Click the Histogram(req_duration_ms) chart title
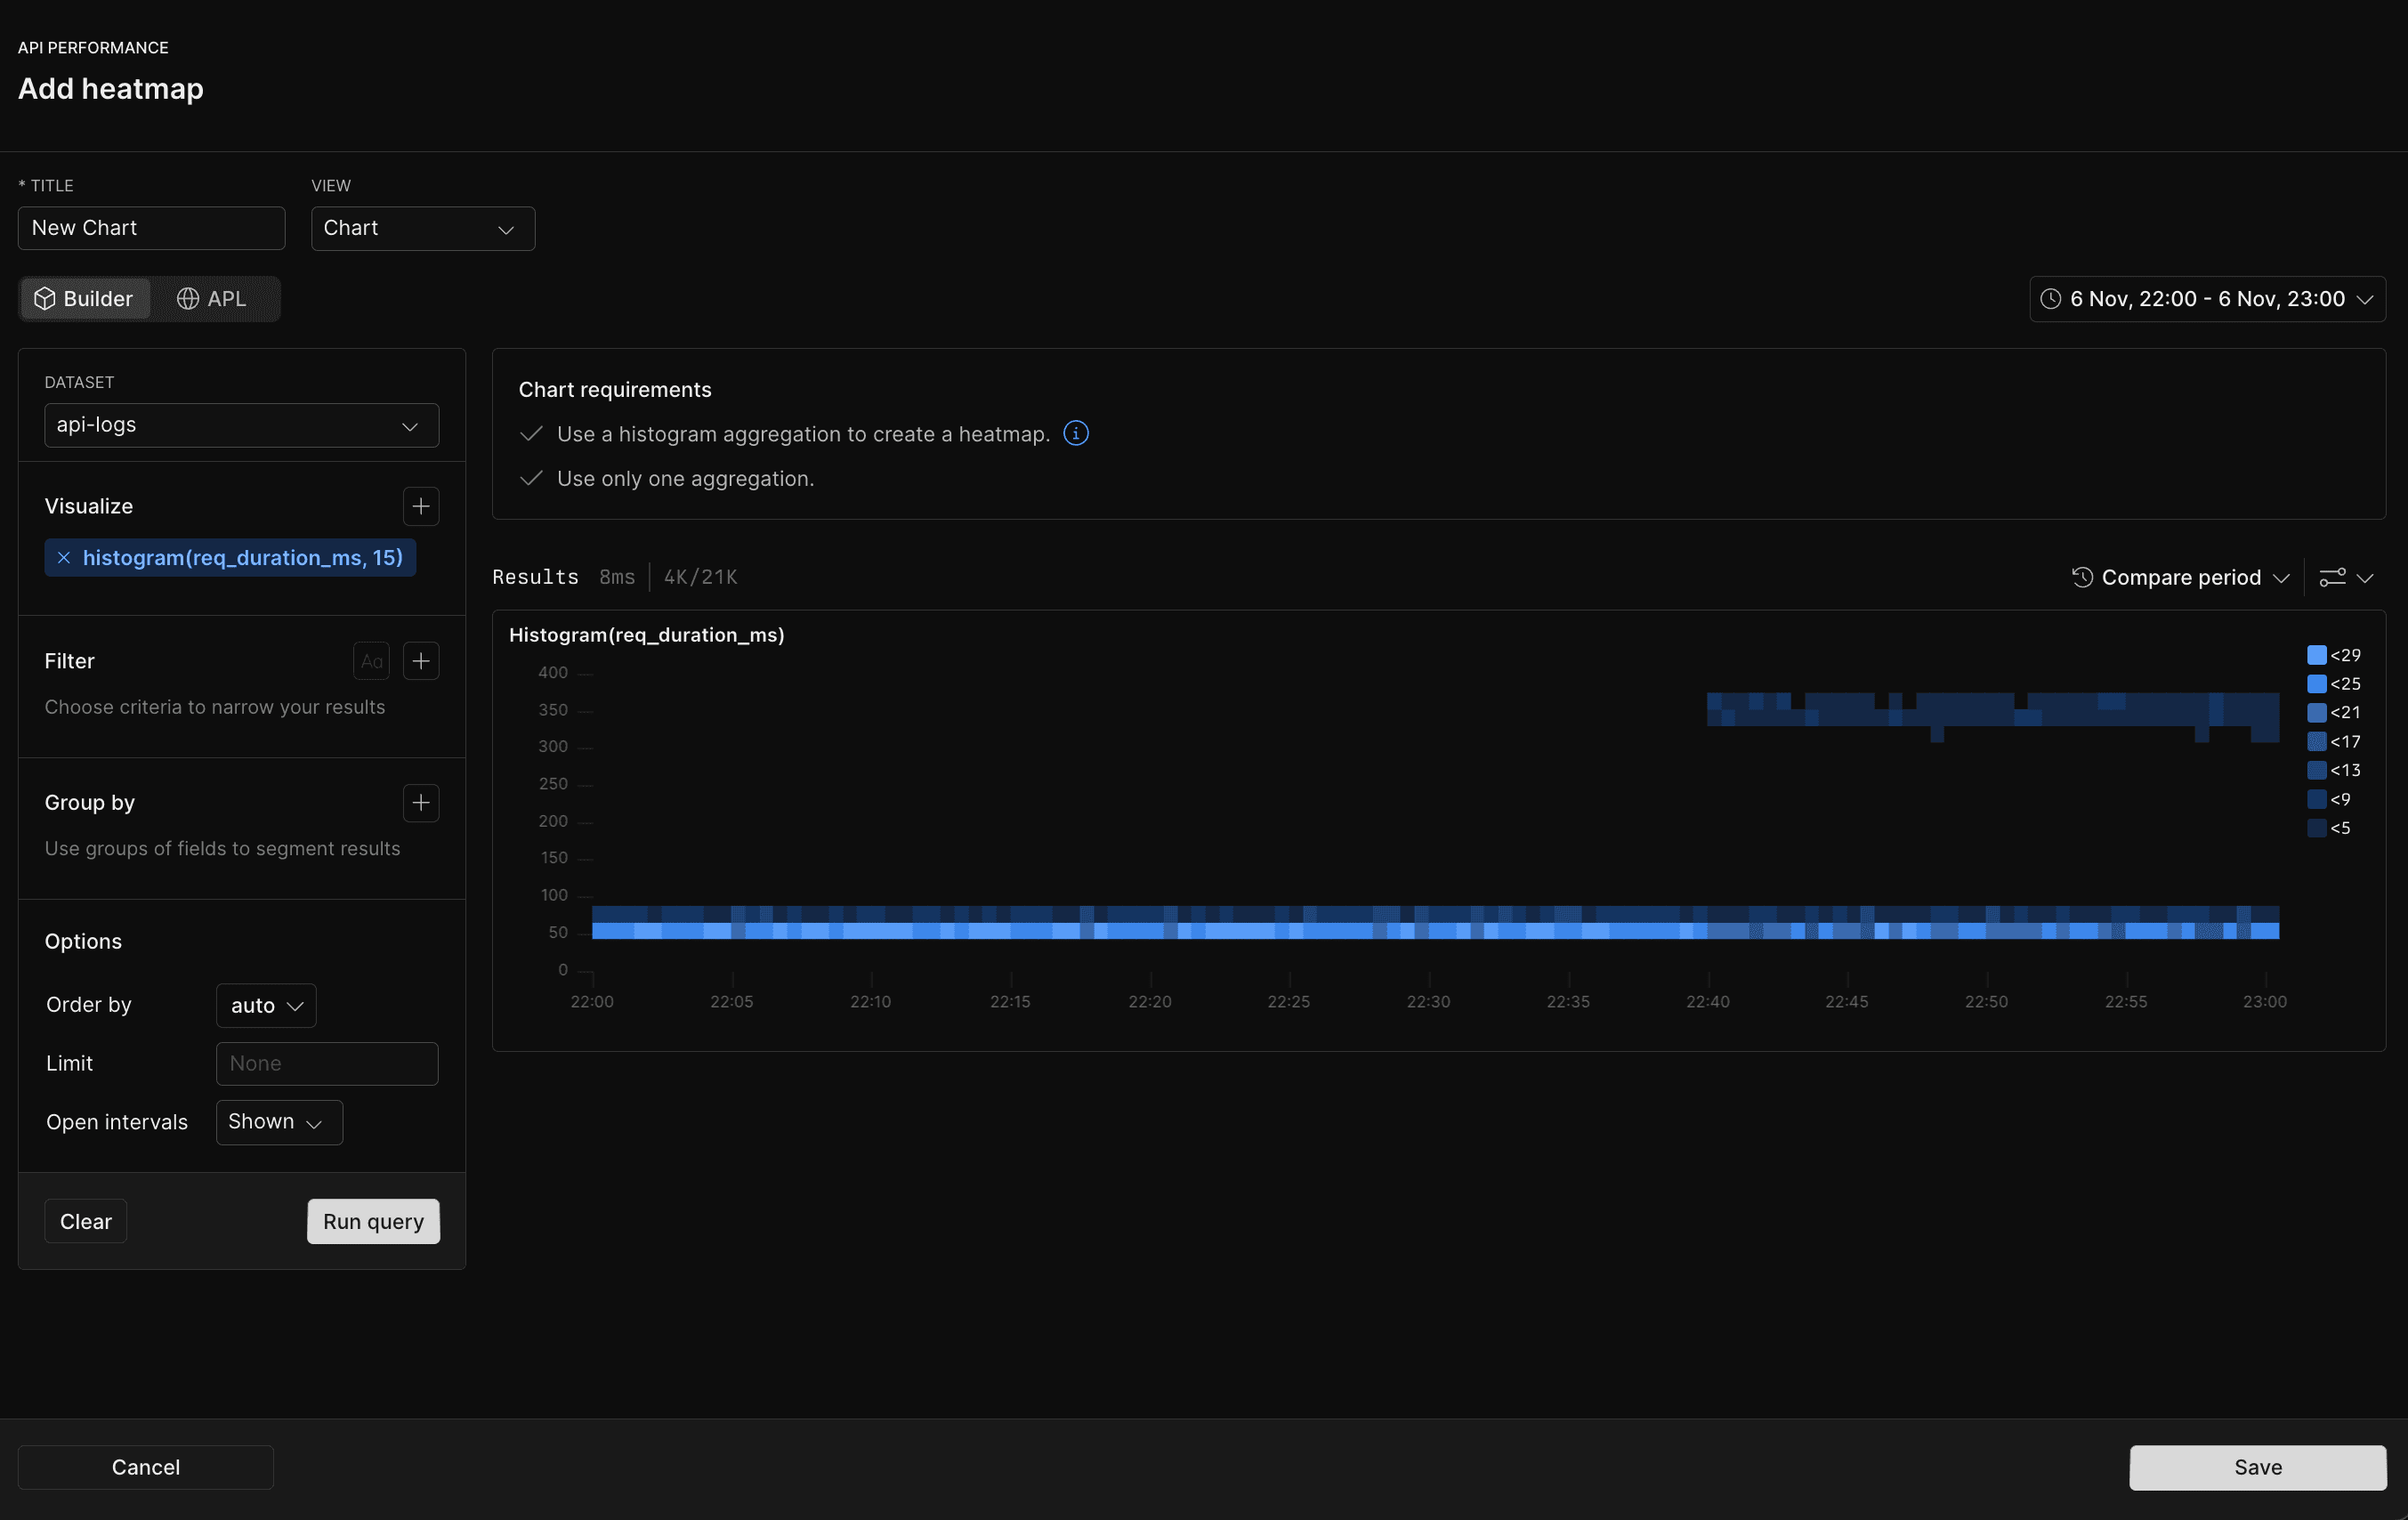The height and width of the screenshot is (1520, 2408). [x=647, y=635]
